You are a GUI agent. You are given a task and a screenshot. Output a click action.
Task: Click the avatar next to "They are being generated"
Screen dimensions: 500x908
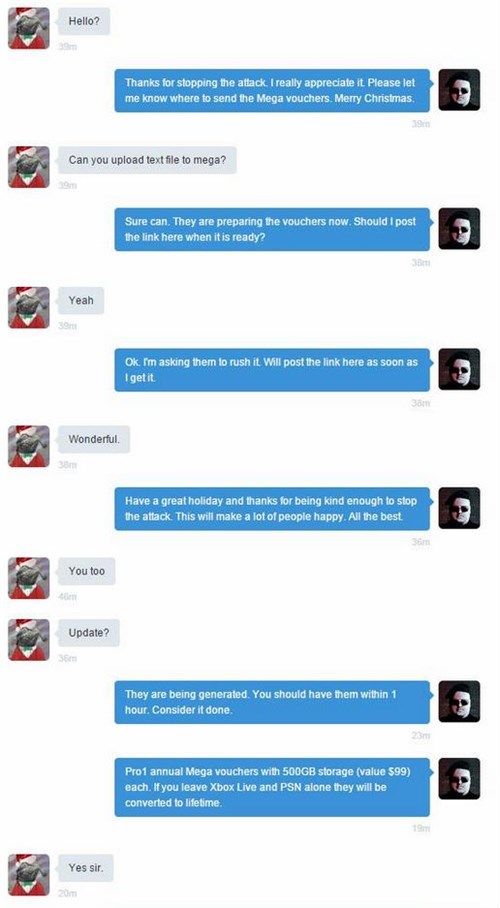tap(459, 701)
